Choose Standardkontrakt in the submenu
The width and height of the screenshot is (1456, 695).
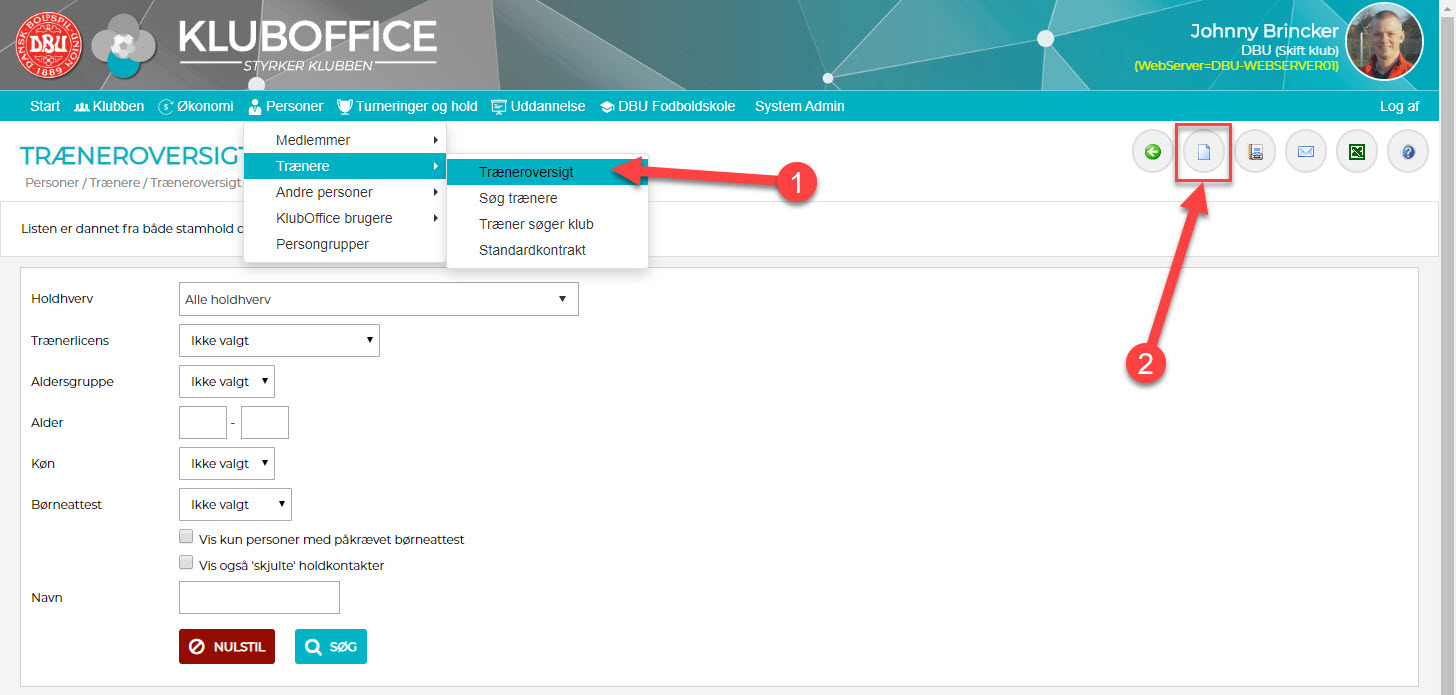tap(547, 250)
